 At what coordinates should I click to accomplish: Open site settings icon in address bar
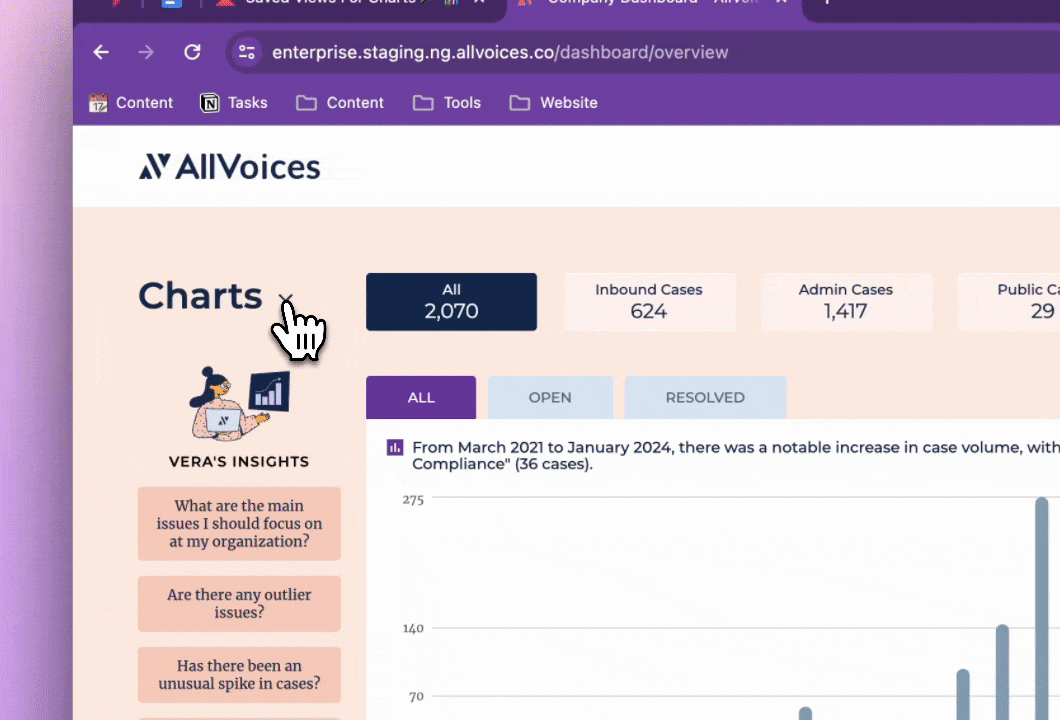coord(247,52)
